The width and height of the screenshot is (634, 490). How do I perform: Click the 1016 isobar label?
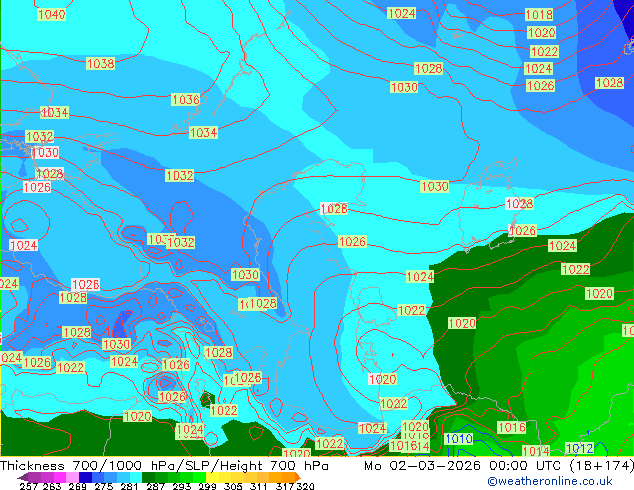511,427
